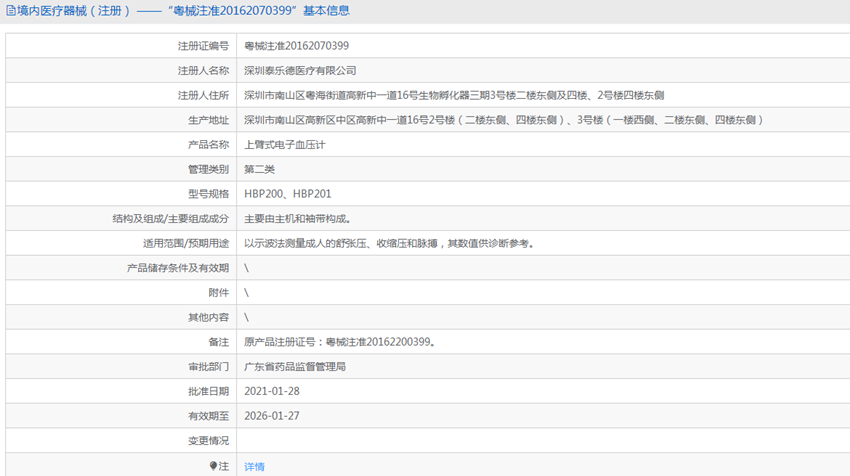Click the 批准日期 row label
This screenshot has height=476, width=850.
(x=209, y=391)
